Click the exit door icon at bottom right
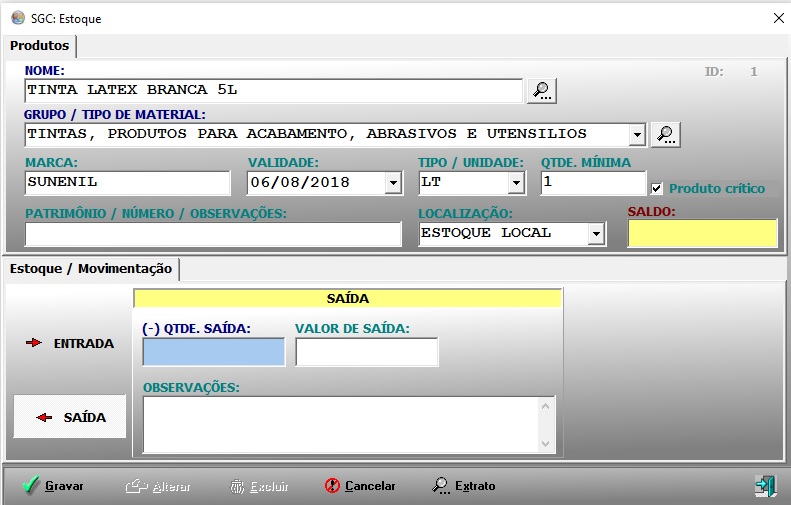791x505 pixels. click(765, 486)
